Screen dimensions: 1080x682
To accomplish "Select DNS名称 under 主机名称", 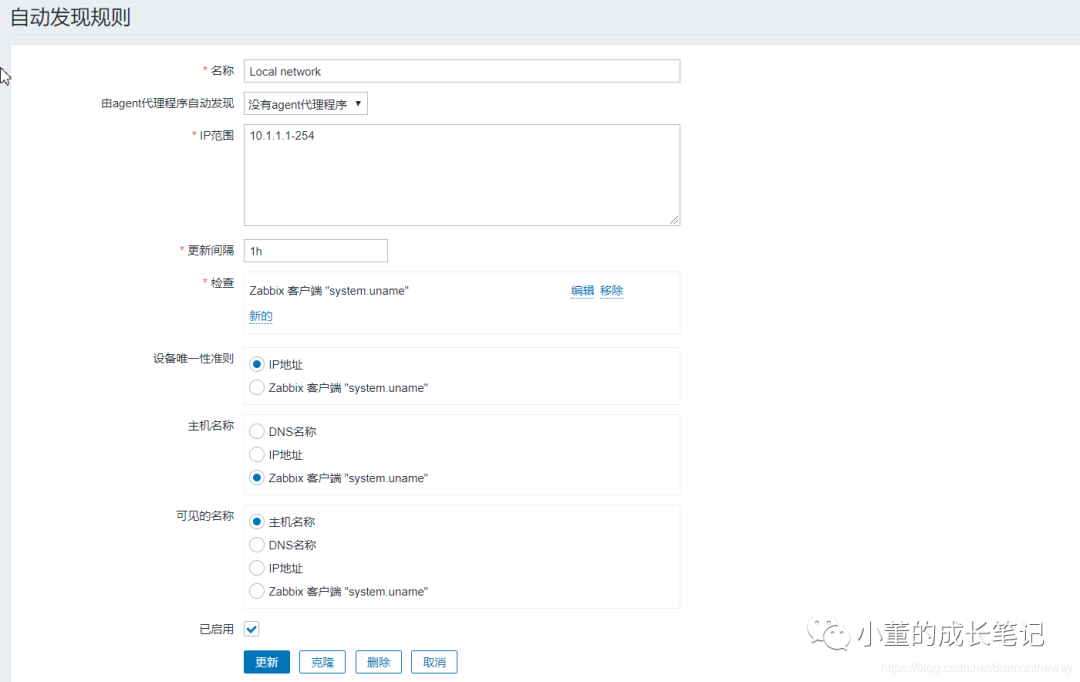I will pyautogui.click(x=257, y=431).
